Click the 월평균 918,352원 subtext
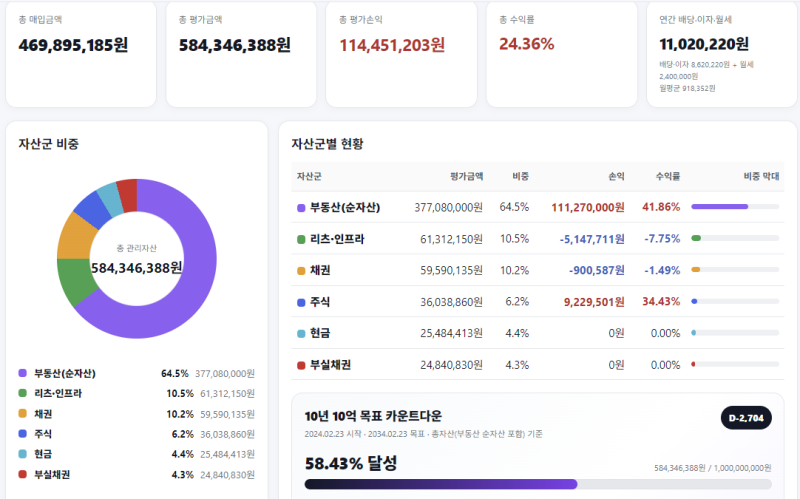 [x=687, y=88]
